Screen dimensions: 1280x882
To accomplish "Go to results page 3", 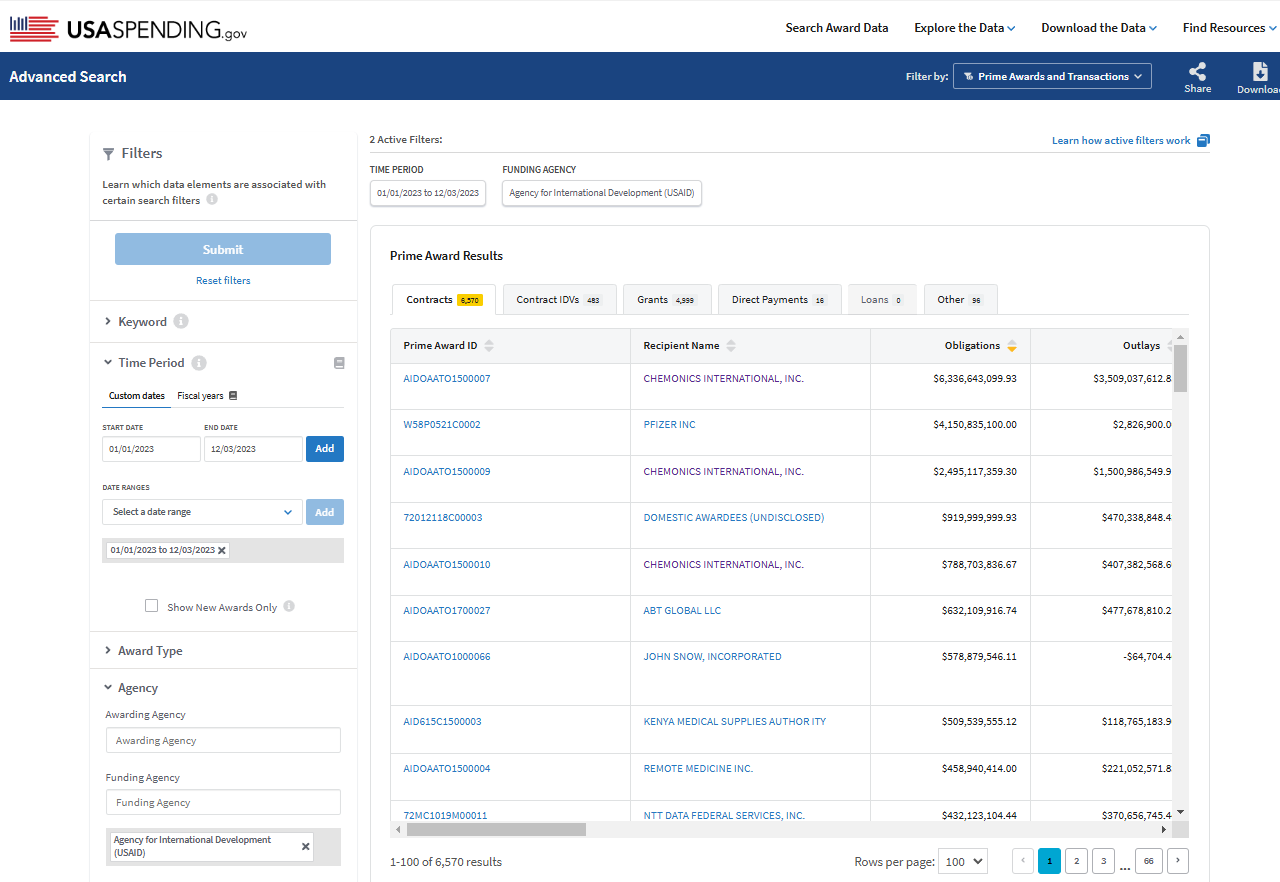I will pos(1103,861).
